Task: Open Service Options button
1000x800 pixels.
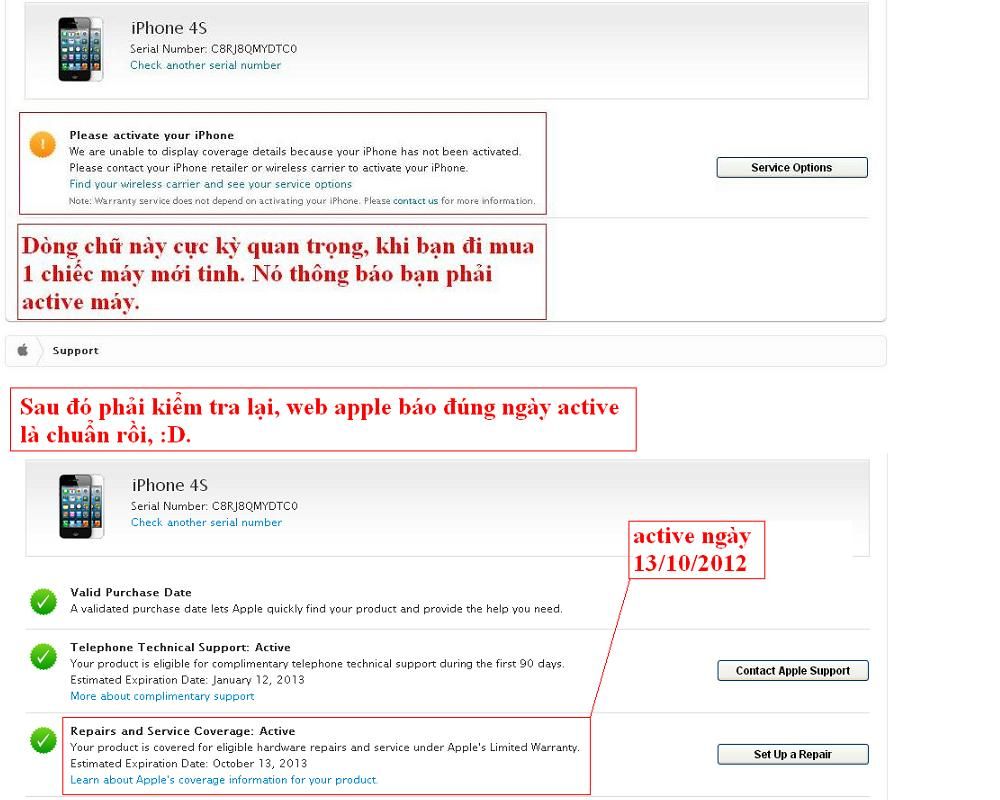Action: pos(791,167)
